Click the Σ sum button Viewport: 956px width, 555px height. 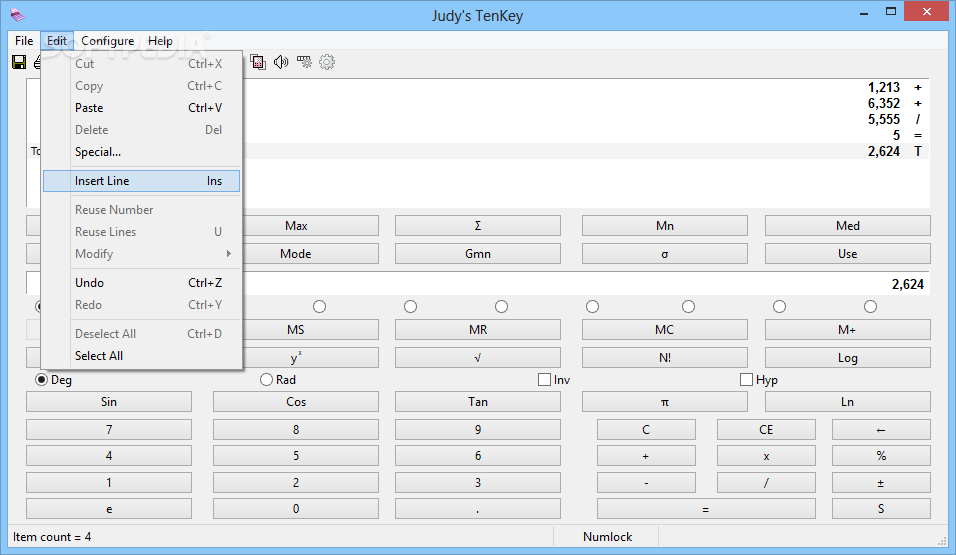tap(477, 226)
